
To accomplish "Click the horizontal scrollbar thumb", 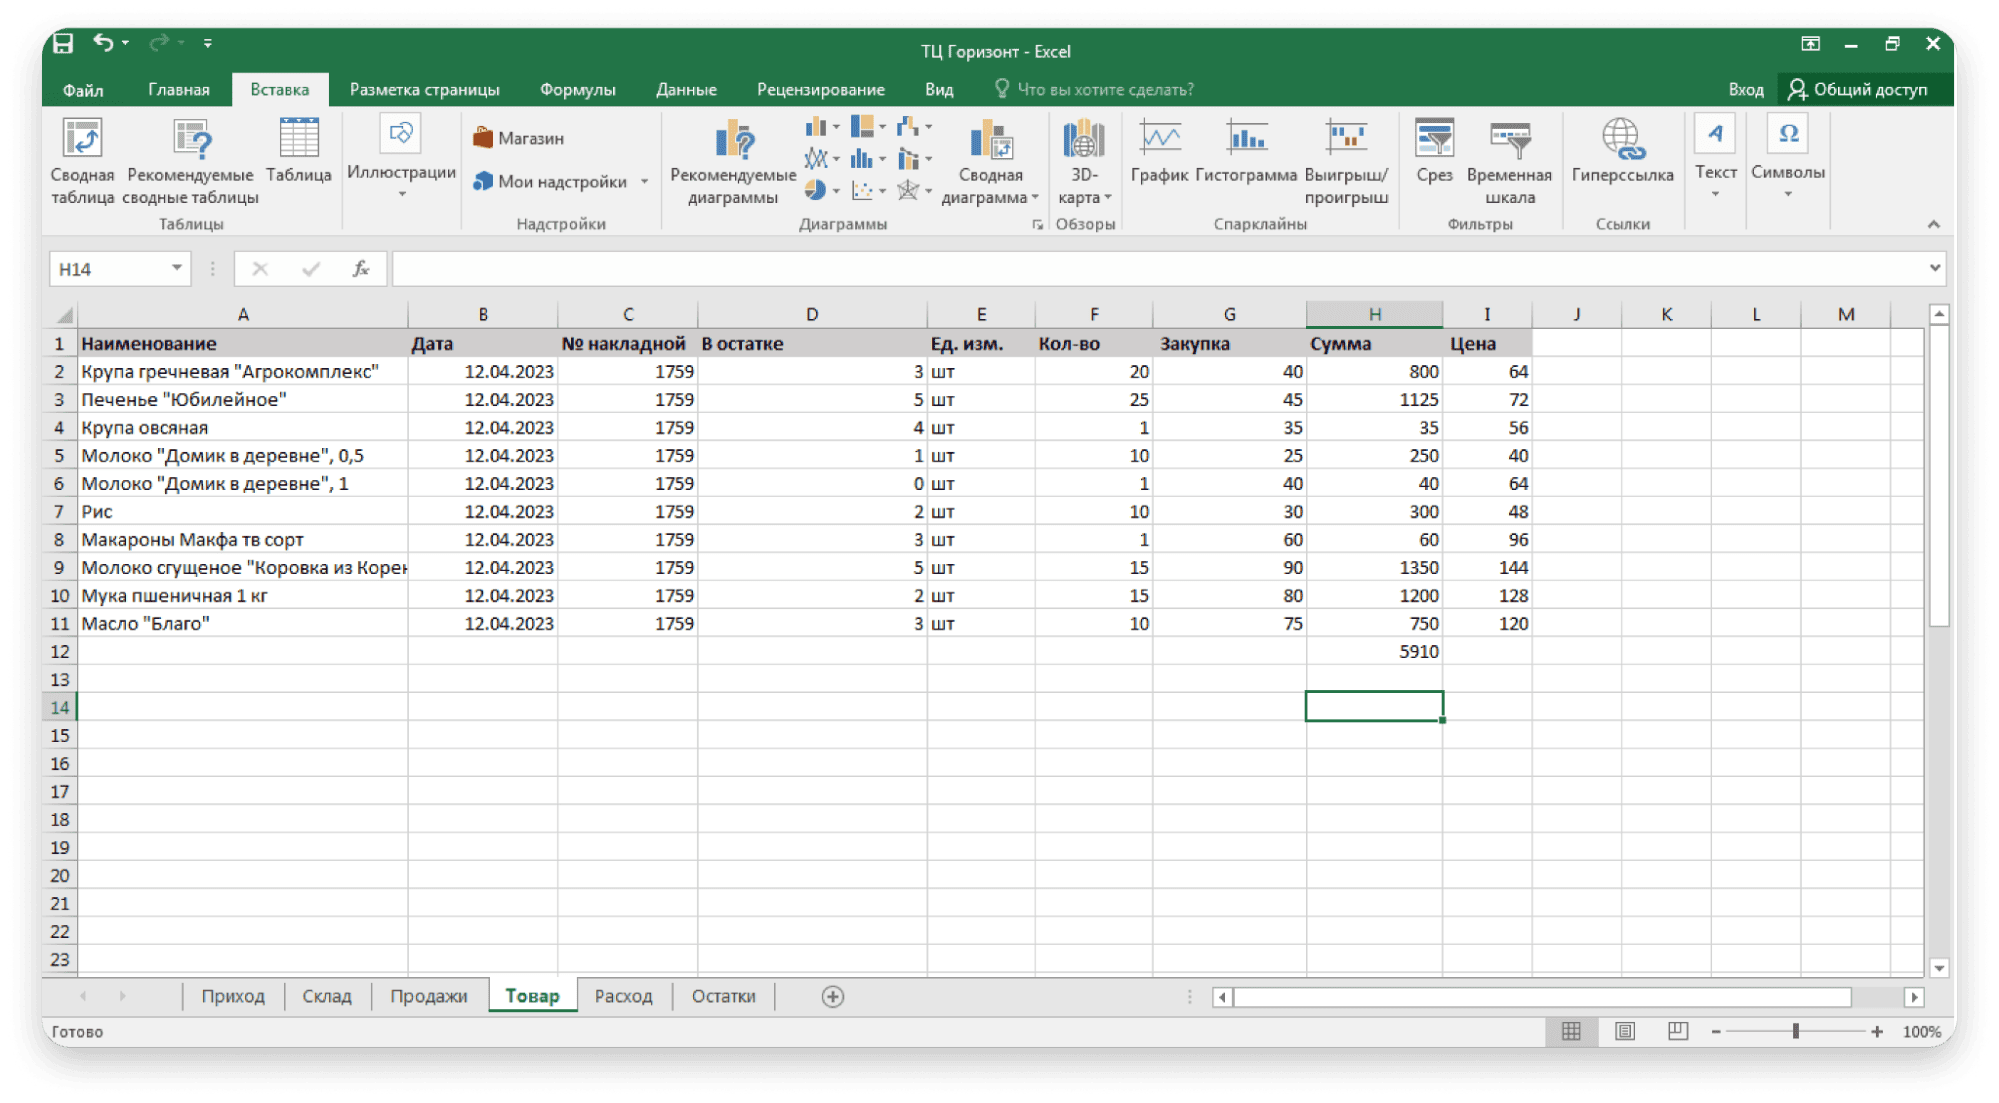I will coord(1541,997).
